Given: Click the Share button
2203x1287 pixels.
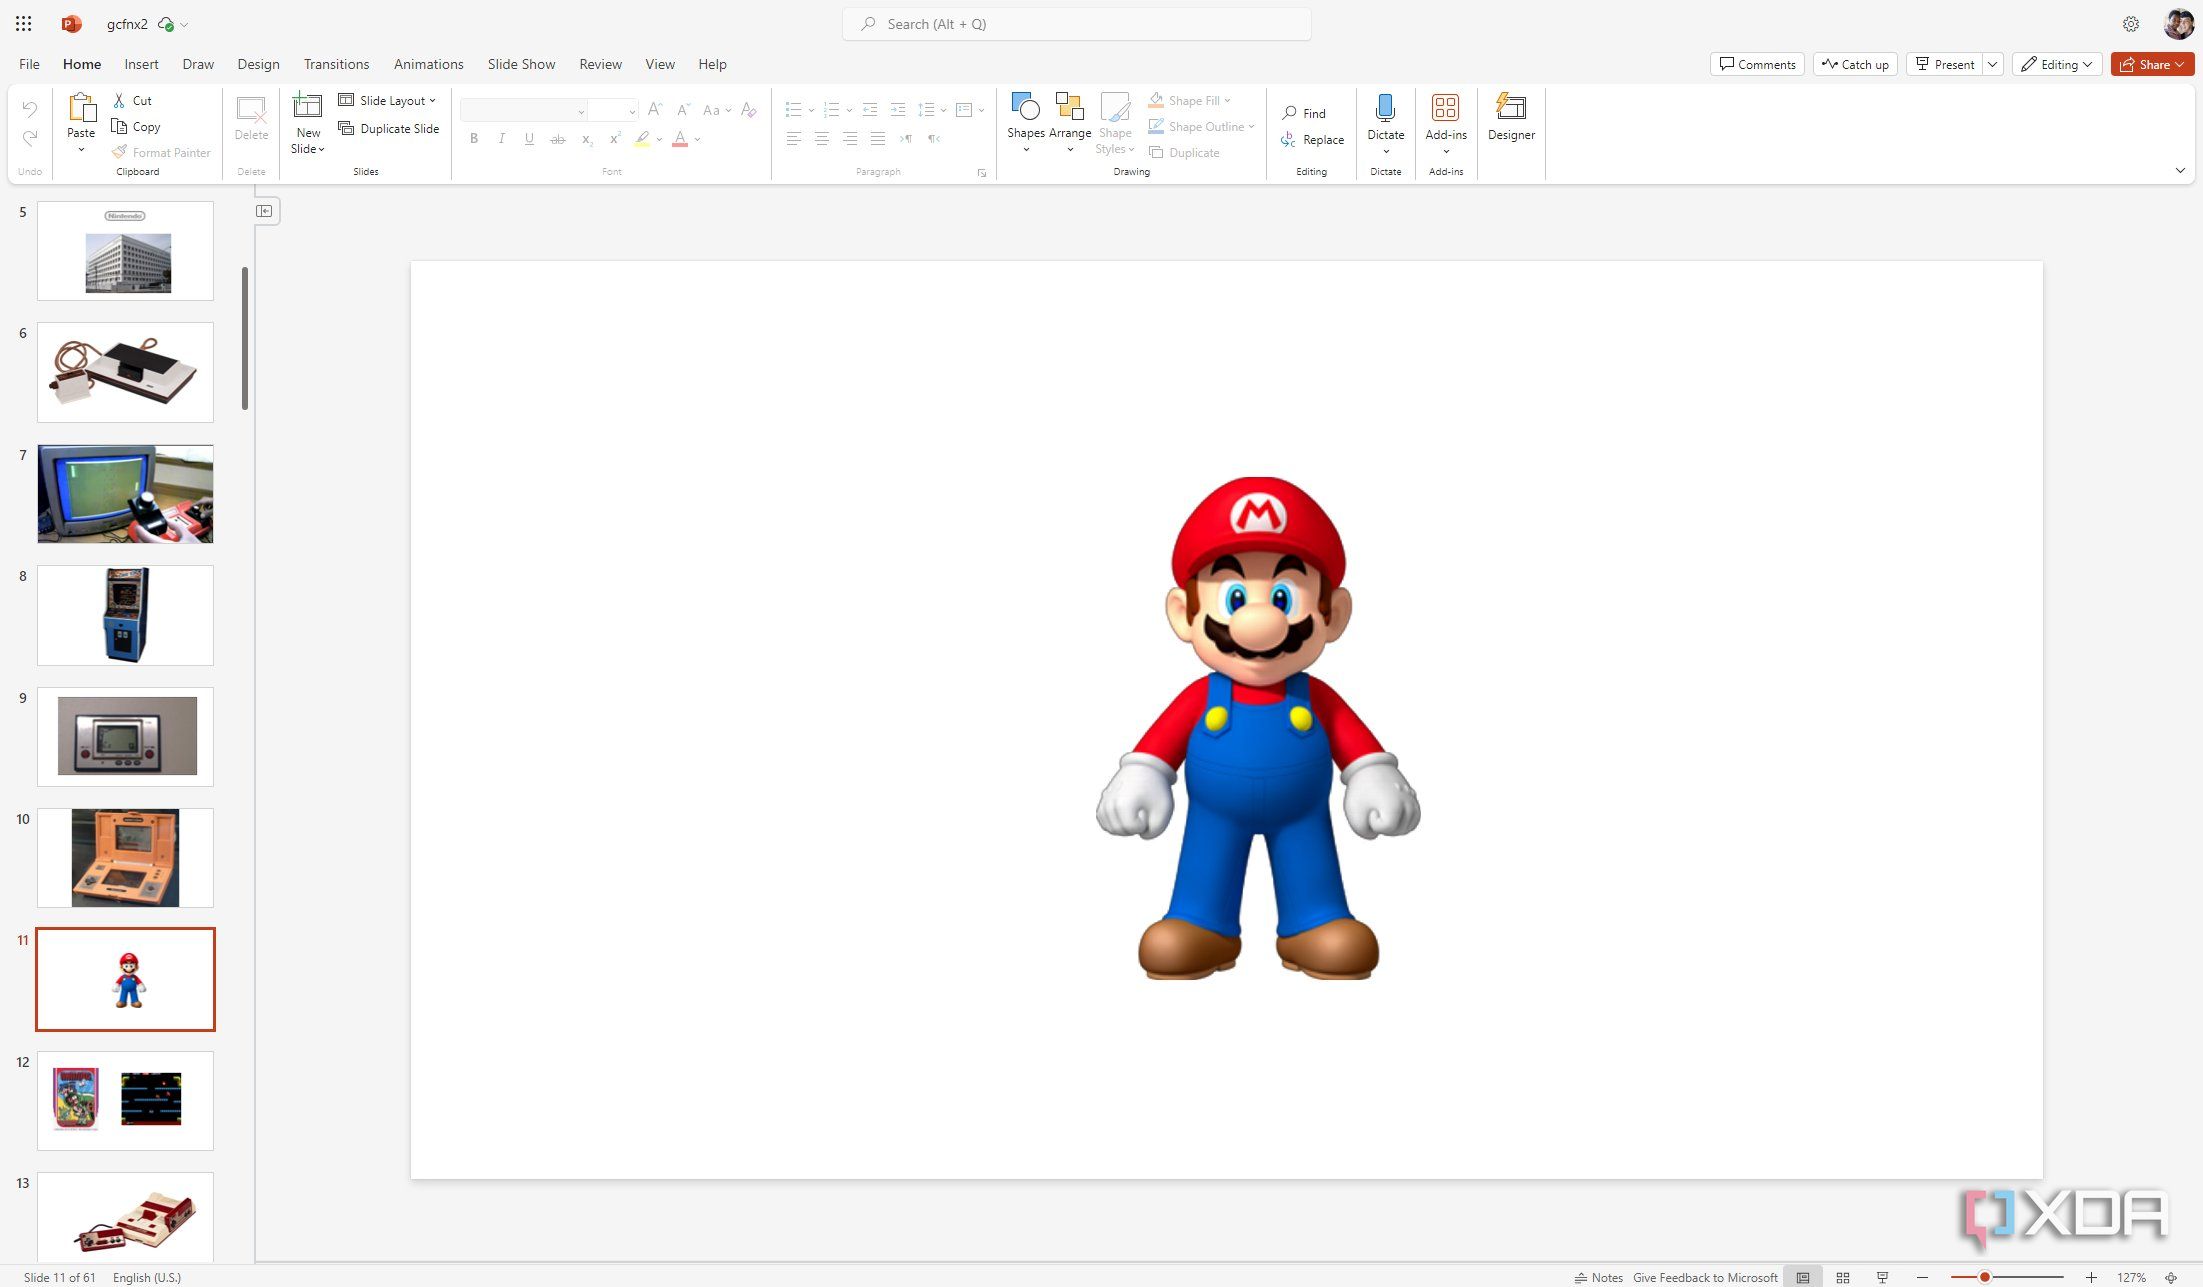Looking at the screenshot, I should 2152,64.
